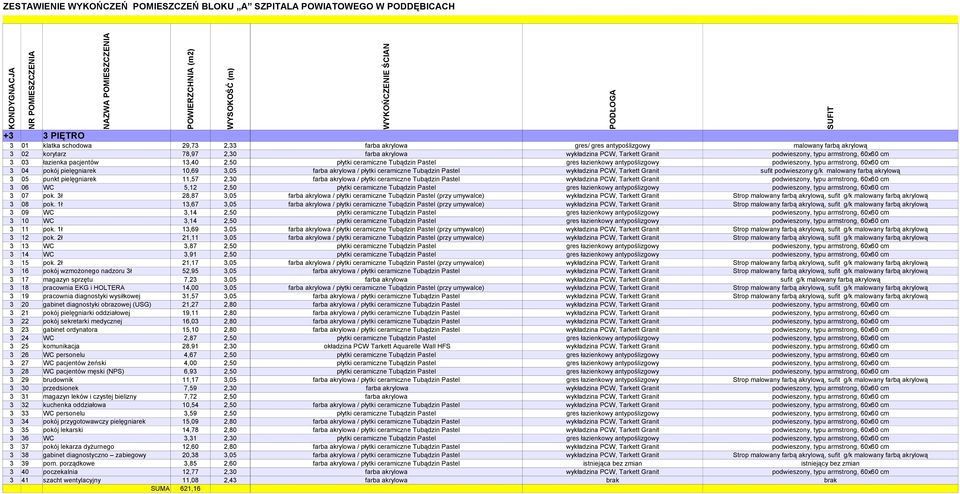Image resolution: width=960 pixels, height=494 pixels.
Task: Select the 'sufit podwieszony g/k malowany farbą akrylową' cell
Action: 830,171
